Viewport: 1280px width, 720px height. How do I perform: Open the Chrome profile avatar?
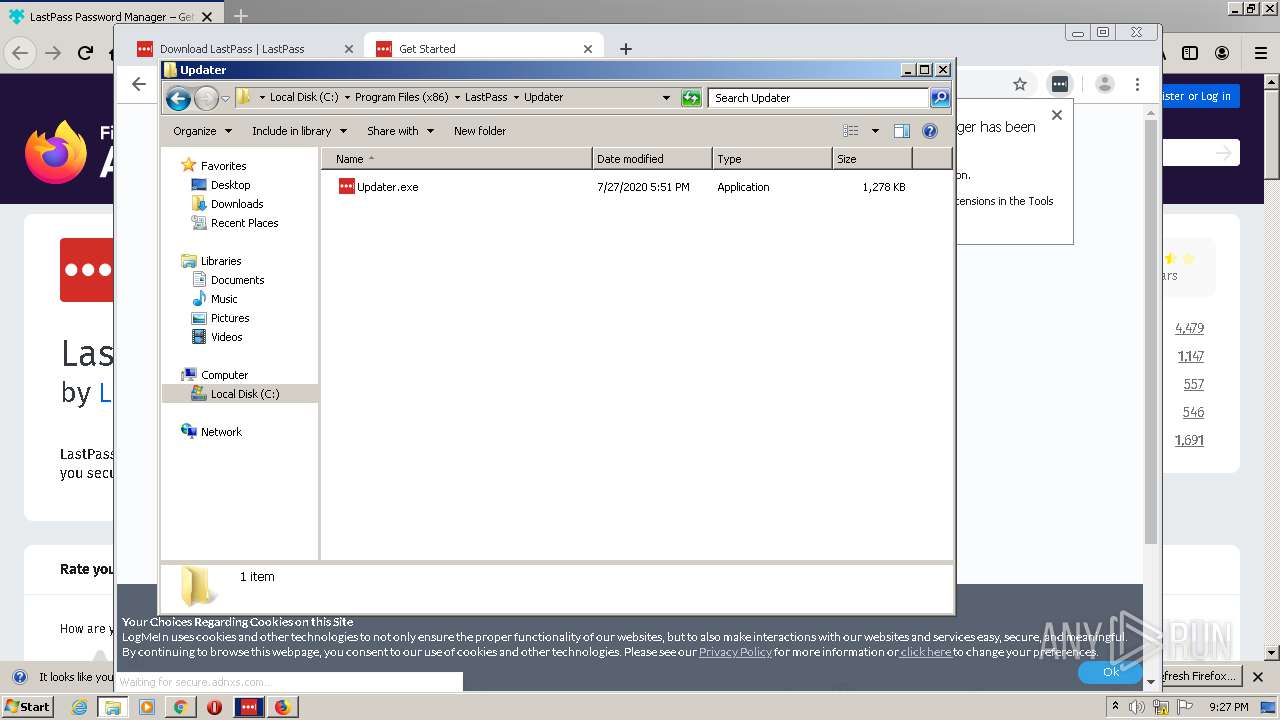pyautogui.click(x=1105, y=85)
